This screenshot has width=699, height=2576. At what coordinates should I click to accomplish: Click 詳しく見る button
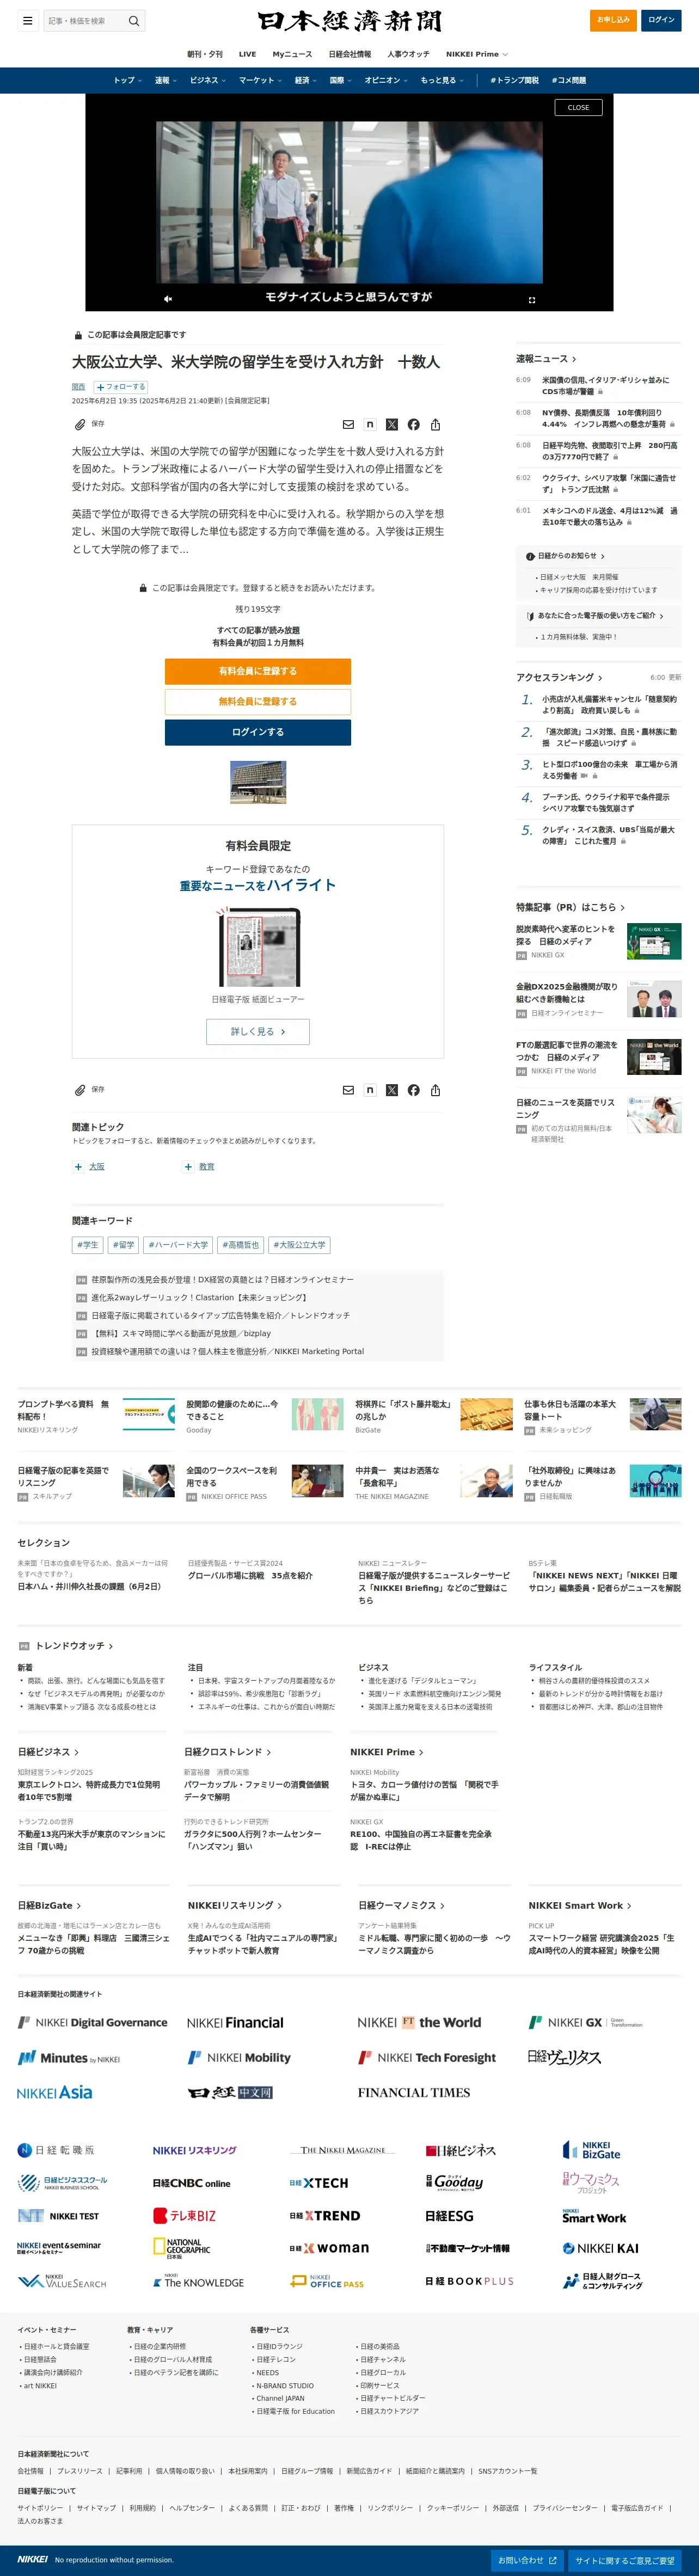[258, 1031]
